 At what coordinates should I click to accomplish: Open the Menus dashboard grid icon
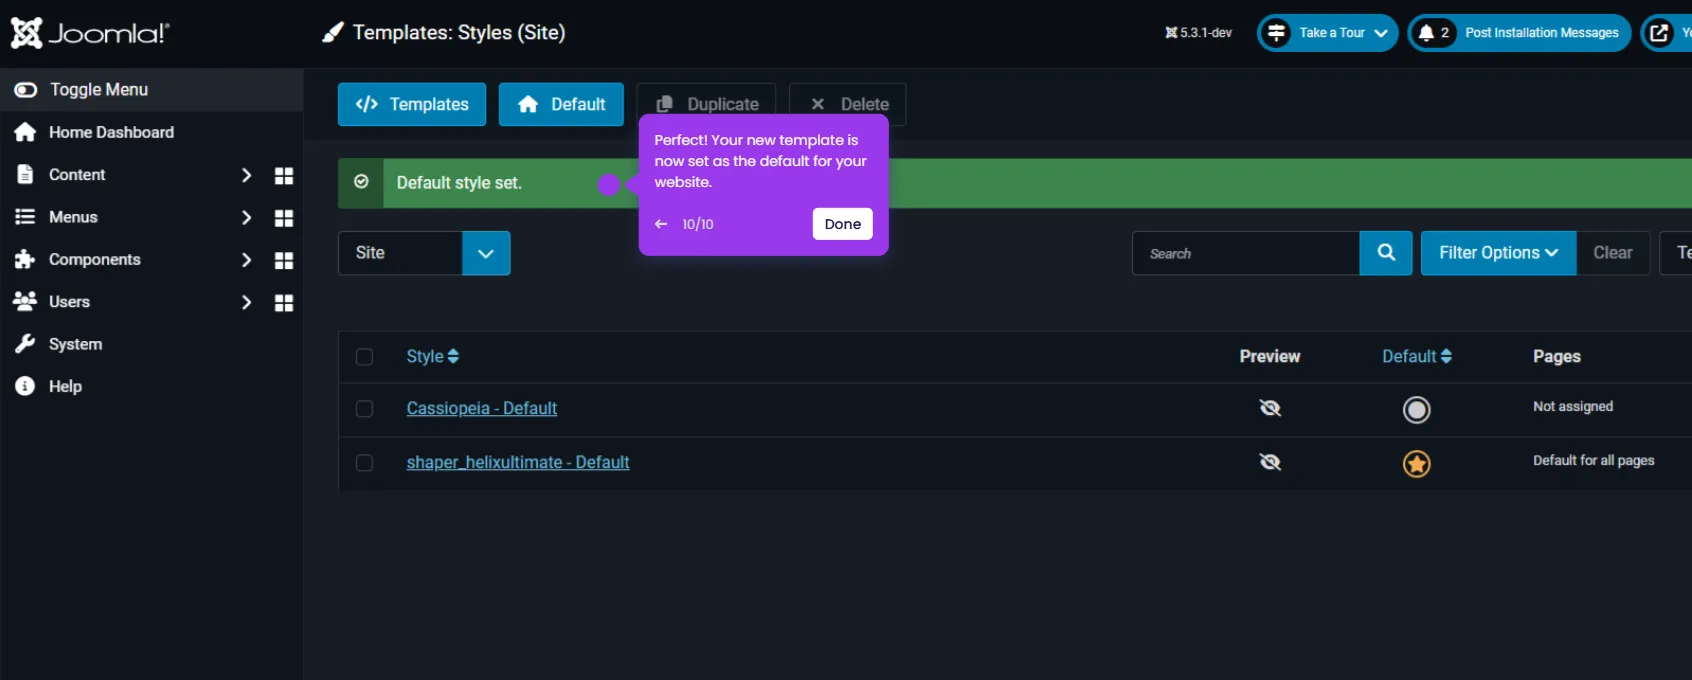coord(284,218)
